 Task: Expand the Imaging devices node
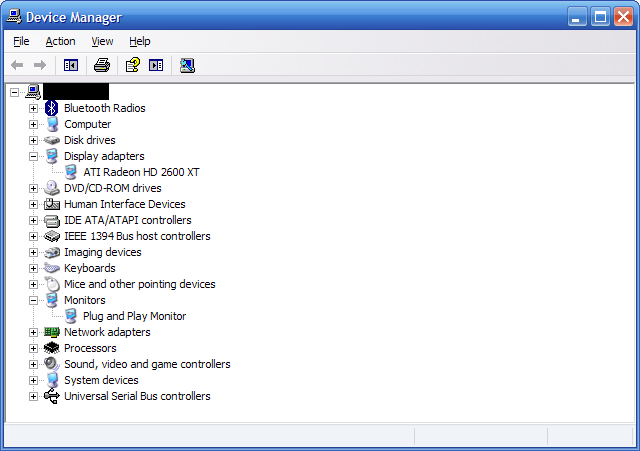coord(33,253)
